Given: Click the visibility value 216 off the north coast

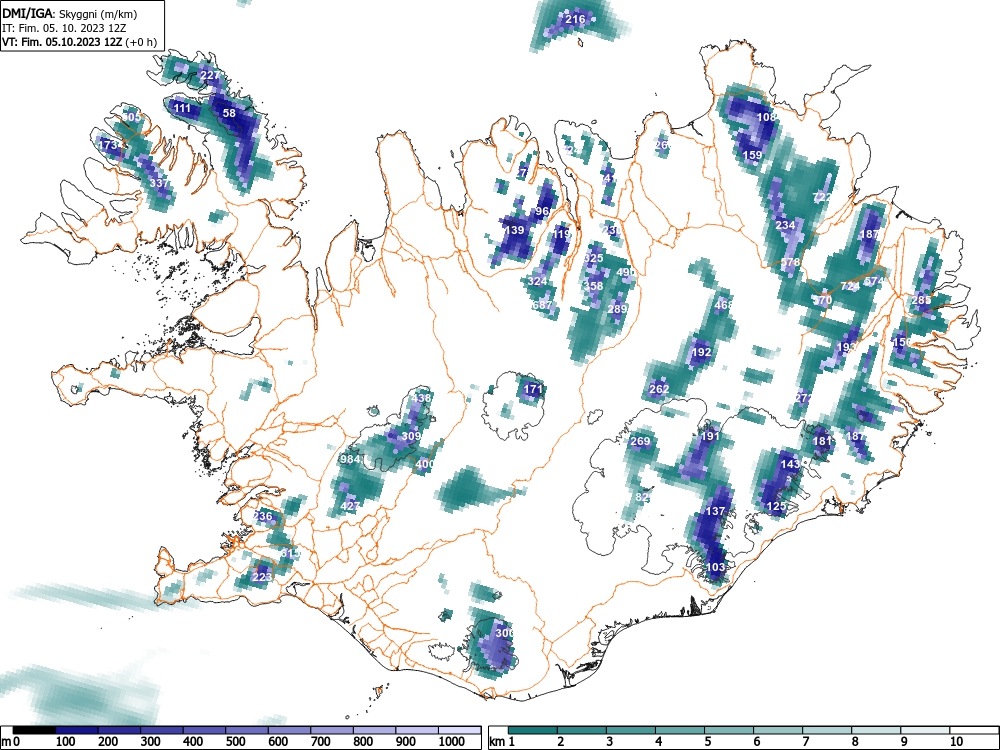Looking at the screenshot, I should pyautogui.click(x=575, y=19).
